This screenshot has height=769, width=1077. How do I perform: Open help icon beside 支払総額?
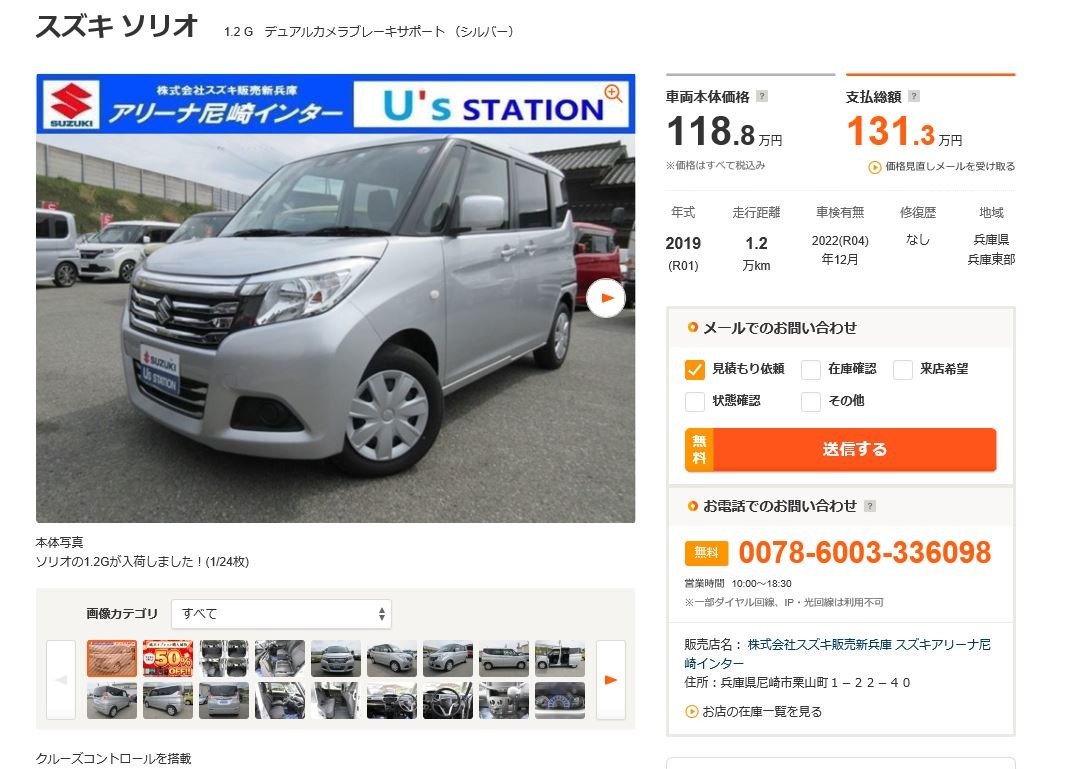pyautogui.click(x=914, y=96)
